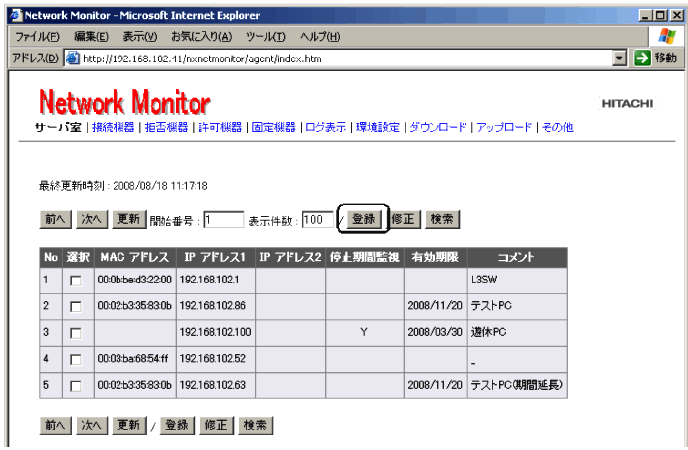688x450 pixels.
Task: Check the checkbox in row 1 (L3SW)
Action: (x=76, y=281)
